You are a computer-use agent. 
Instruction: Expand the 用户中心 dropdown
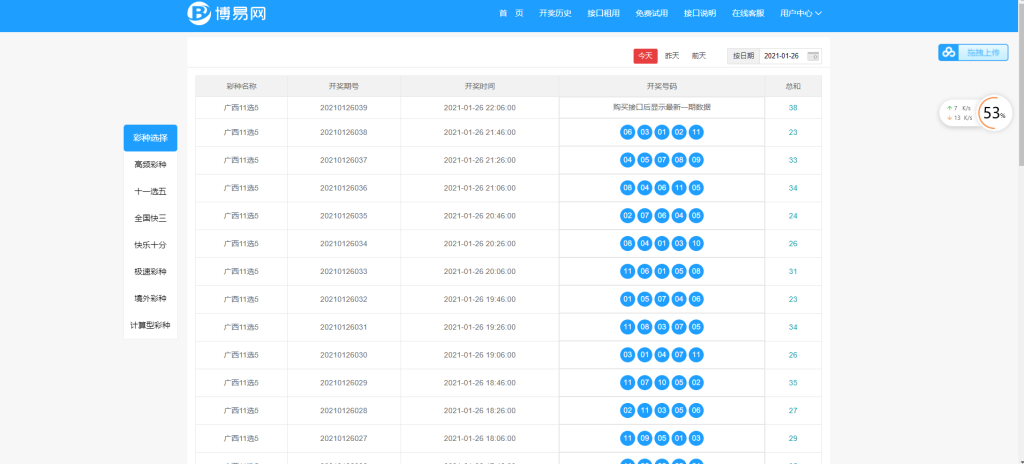tap(800, 14)
